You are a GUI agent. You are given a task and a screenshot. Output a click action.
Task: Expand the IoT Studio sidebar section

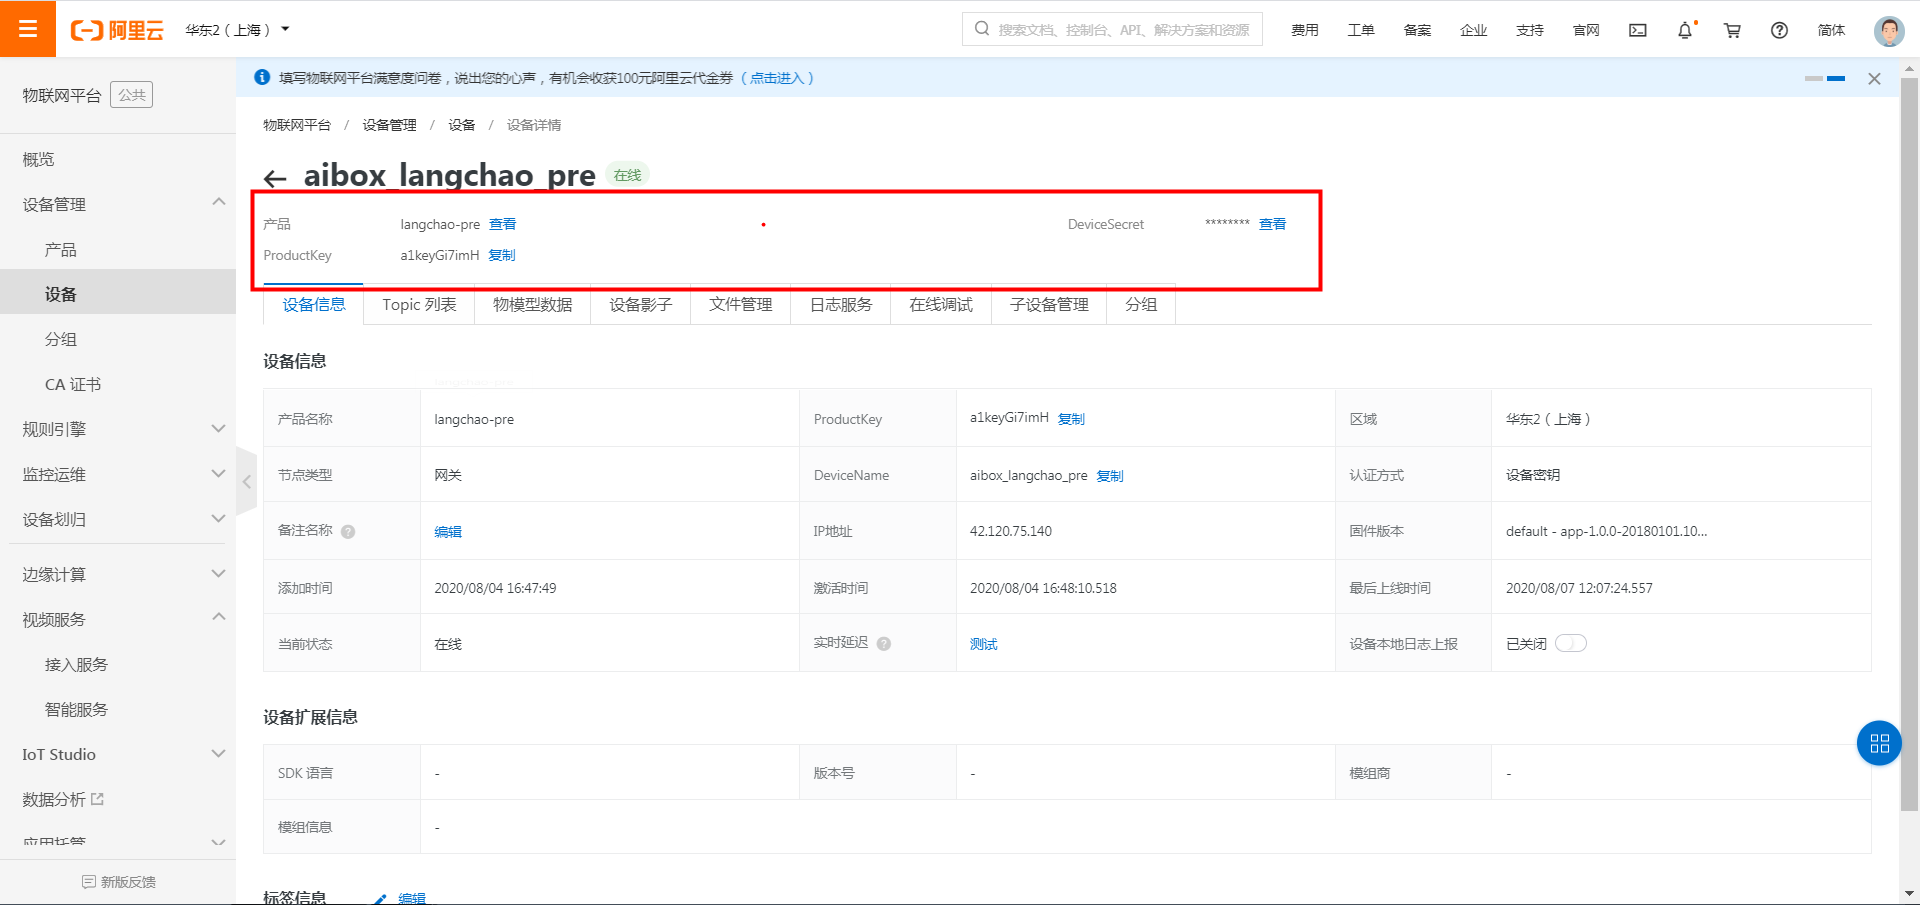pyautogui.click(x=219, y=753)
